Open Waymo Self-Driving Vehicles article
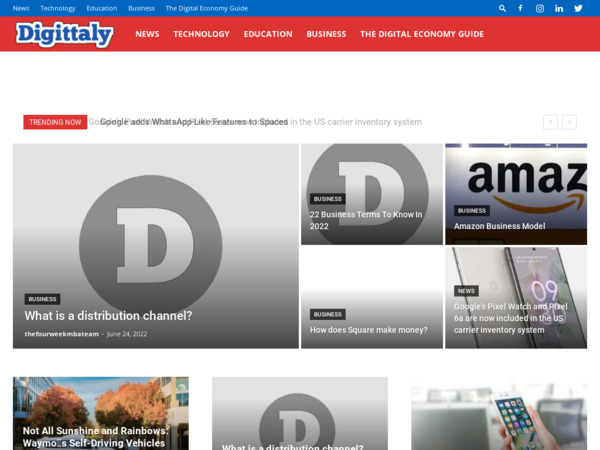Viewport: 600px width, 450px height. (x=95, y=437)
